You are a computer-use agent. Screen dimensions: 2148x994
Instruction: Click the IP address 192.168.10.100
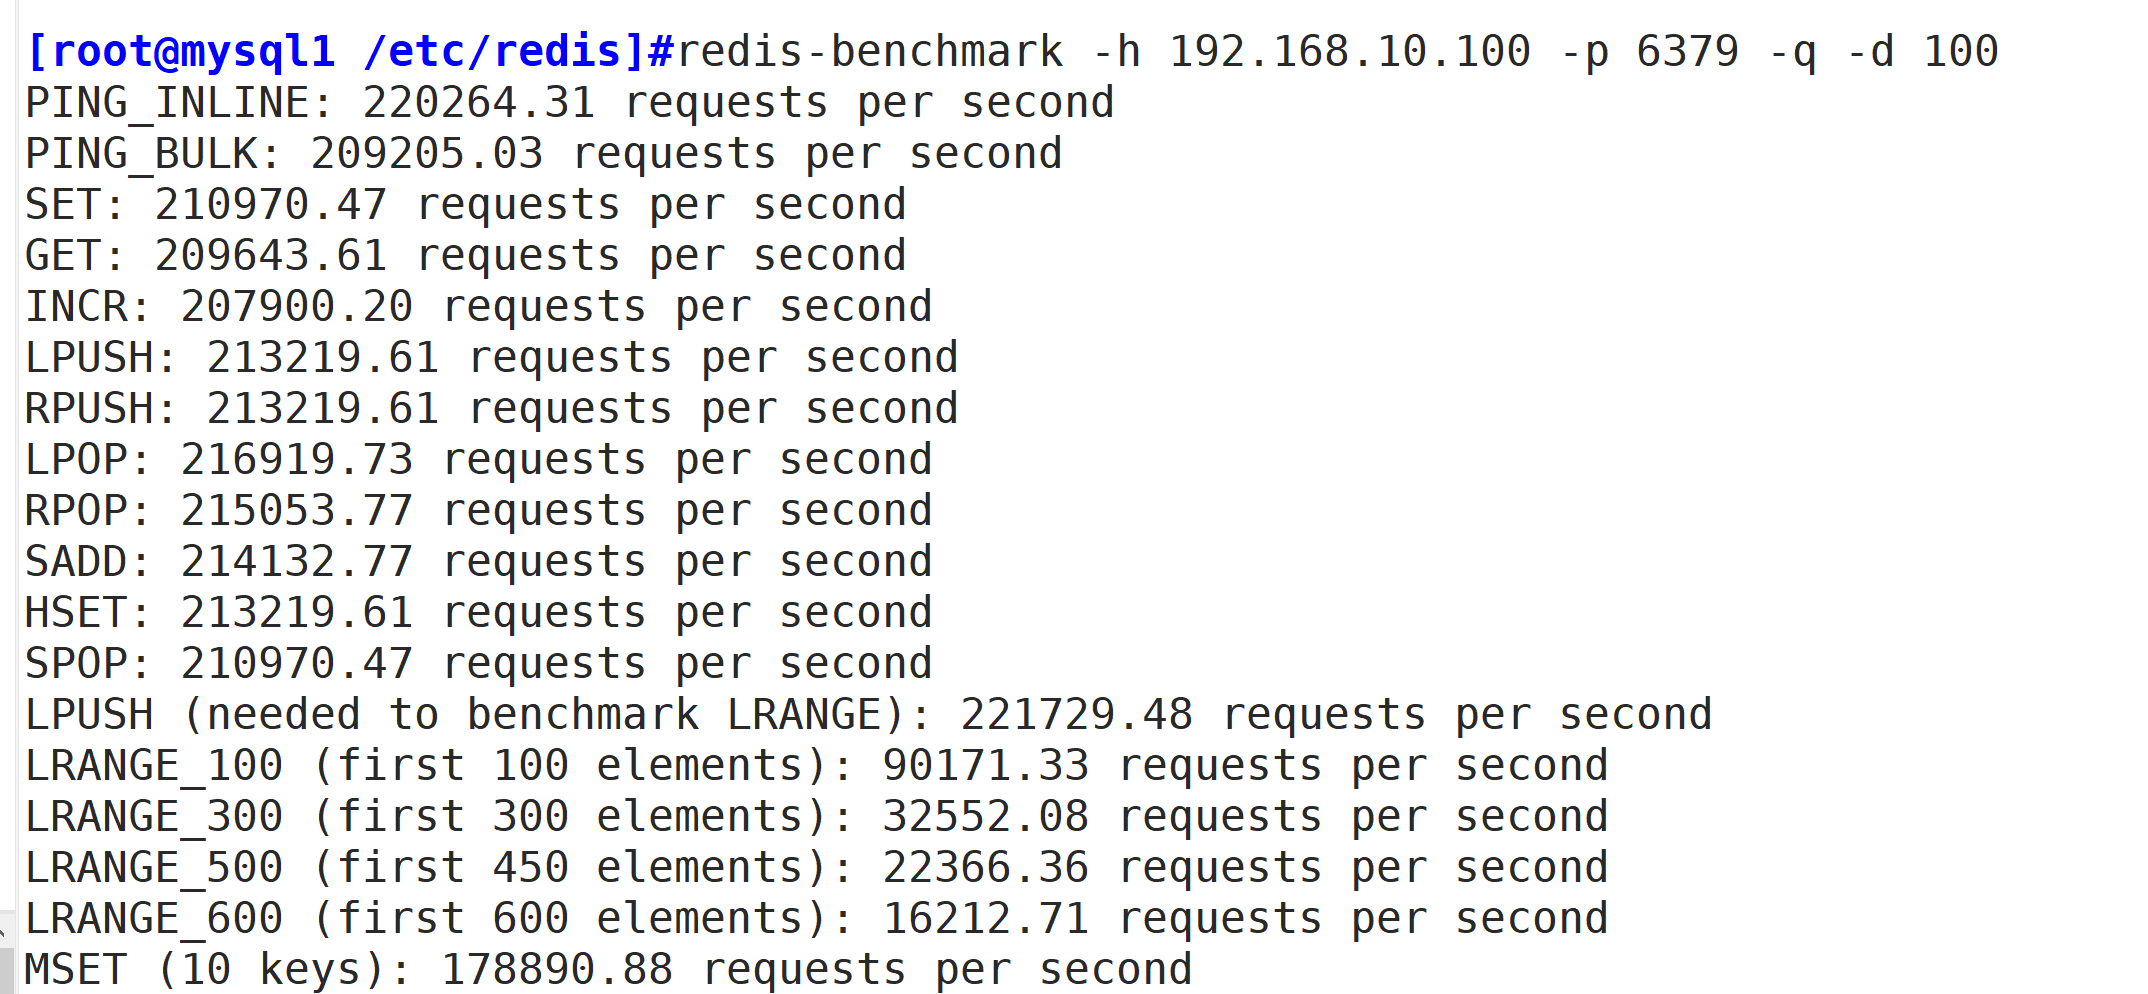click(1350, 51)
